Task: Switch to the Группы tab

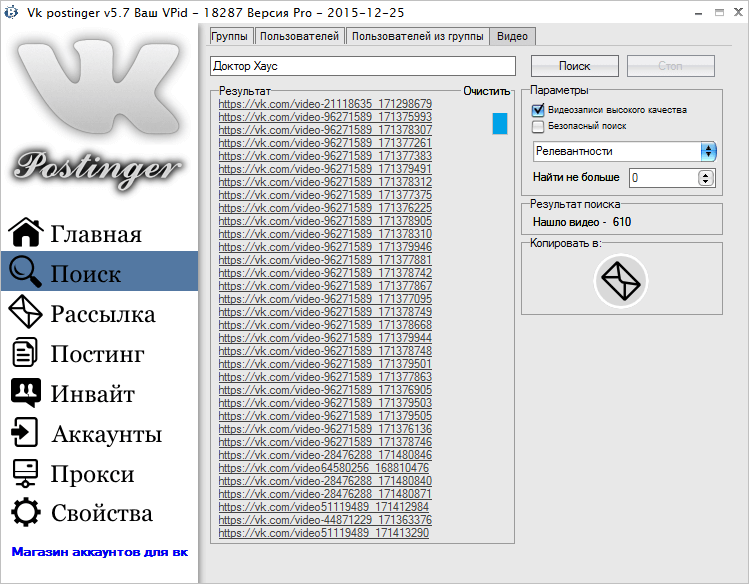Action: point(230,36)
